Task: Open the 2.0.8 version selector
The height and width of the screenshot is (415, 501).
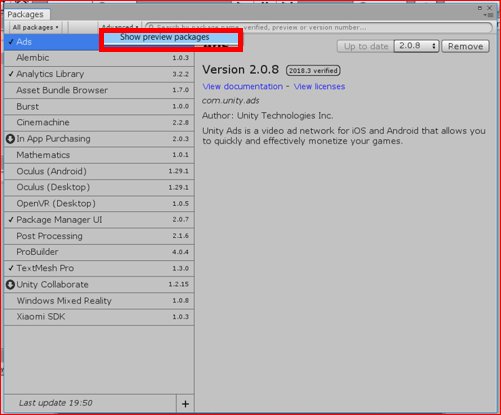Action: [x=416, y=46]
